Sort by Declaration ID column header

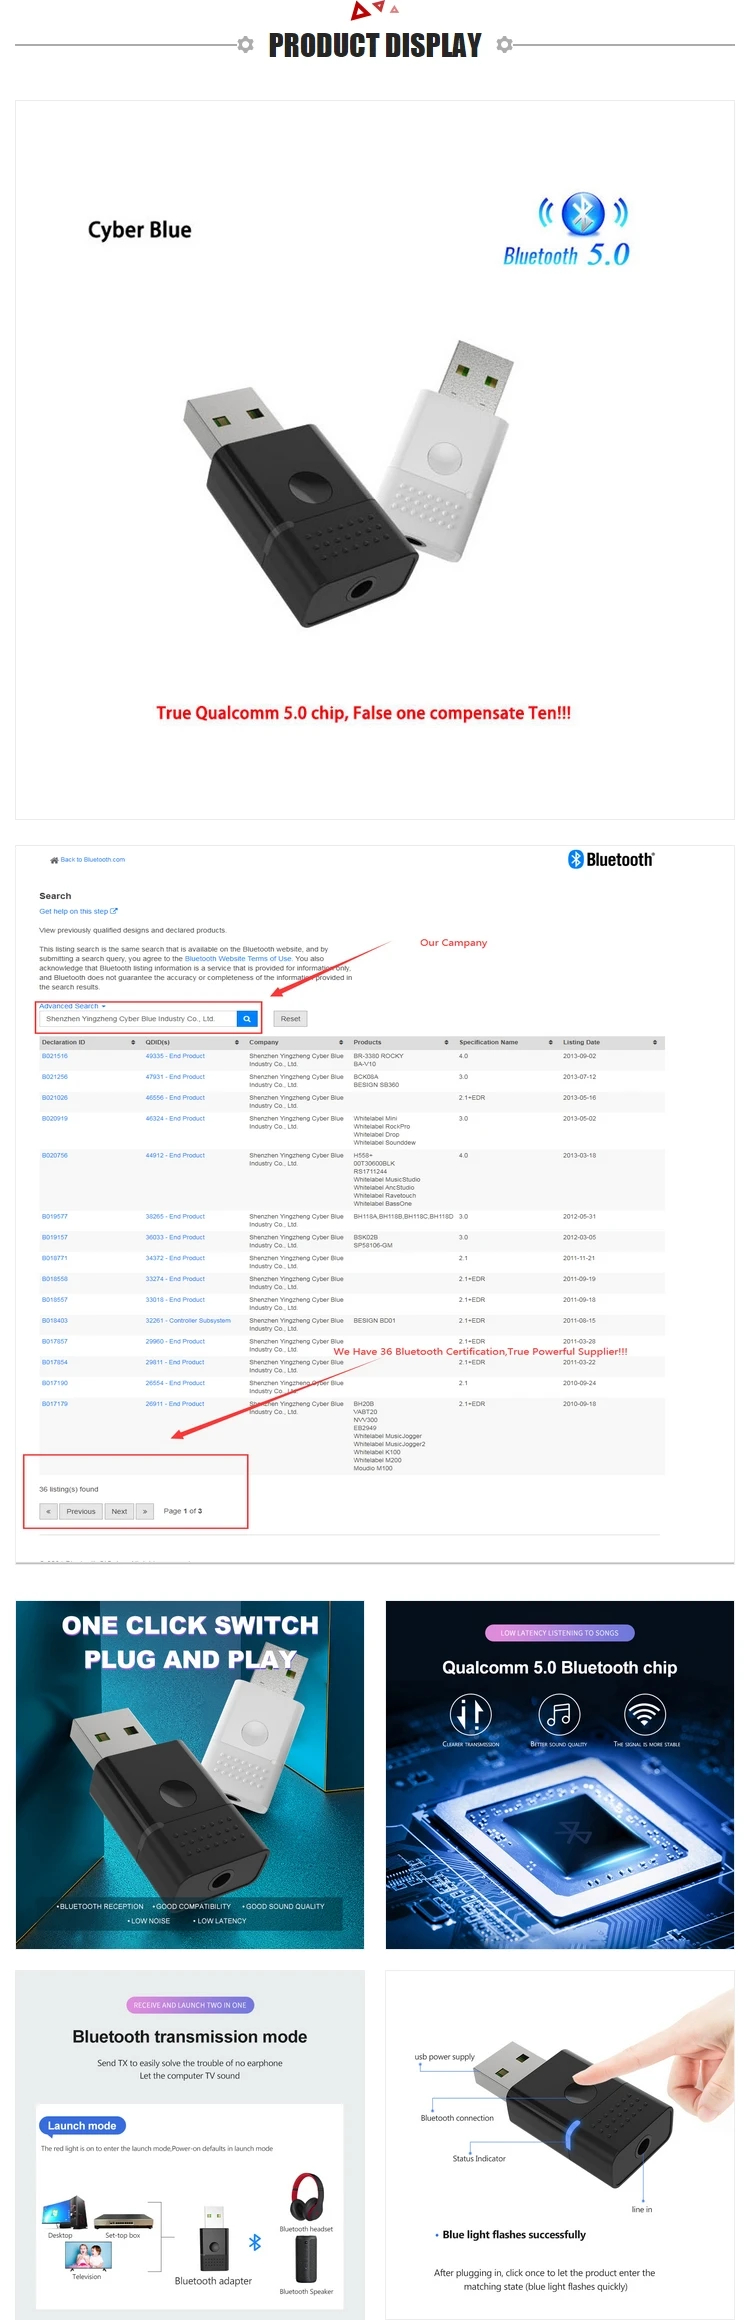tap(88, 1042)
